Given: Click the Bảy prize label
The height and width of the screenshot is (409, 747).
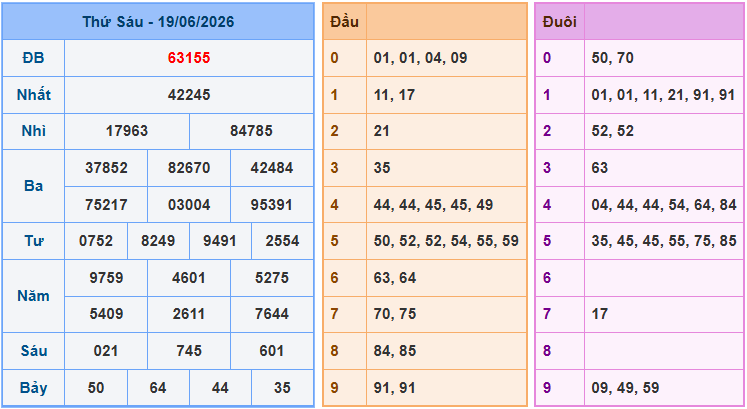Looking at the screenshot, I should [x=33, y=388].
